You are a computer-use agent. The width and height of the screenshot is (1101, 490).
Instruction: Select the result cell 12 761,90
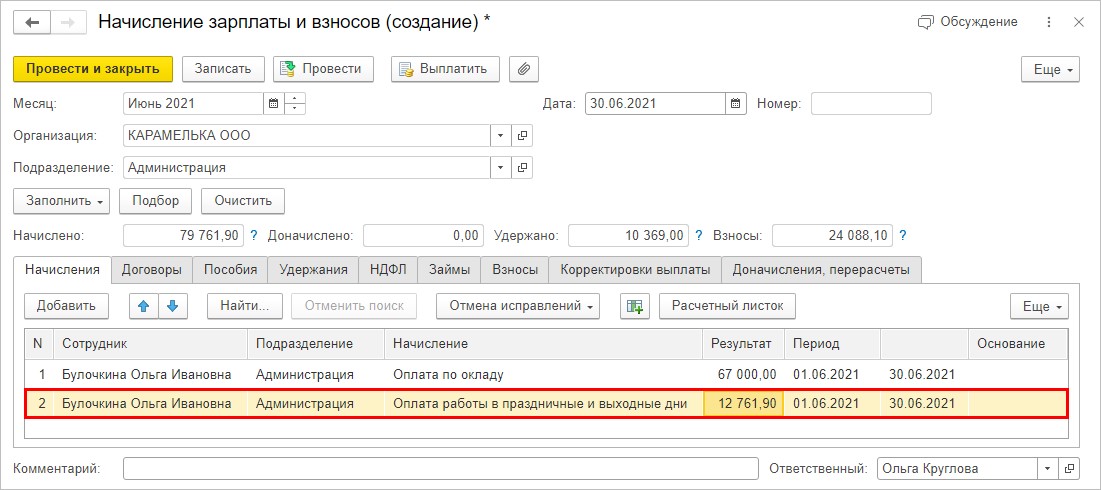[744, 404]
